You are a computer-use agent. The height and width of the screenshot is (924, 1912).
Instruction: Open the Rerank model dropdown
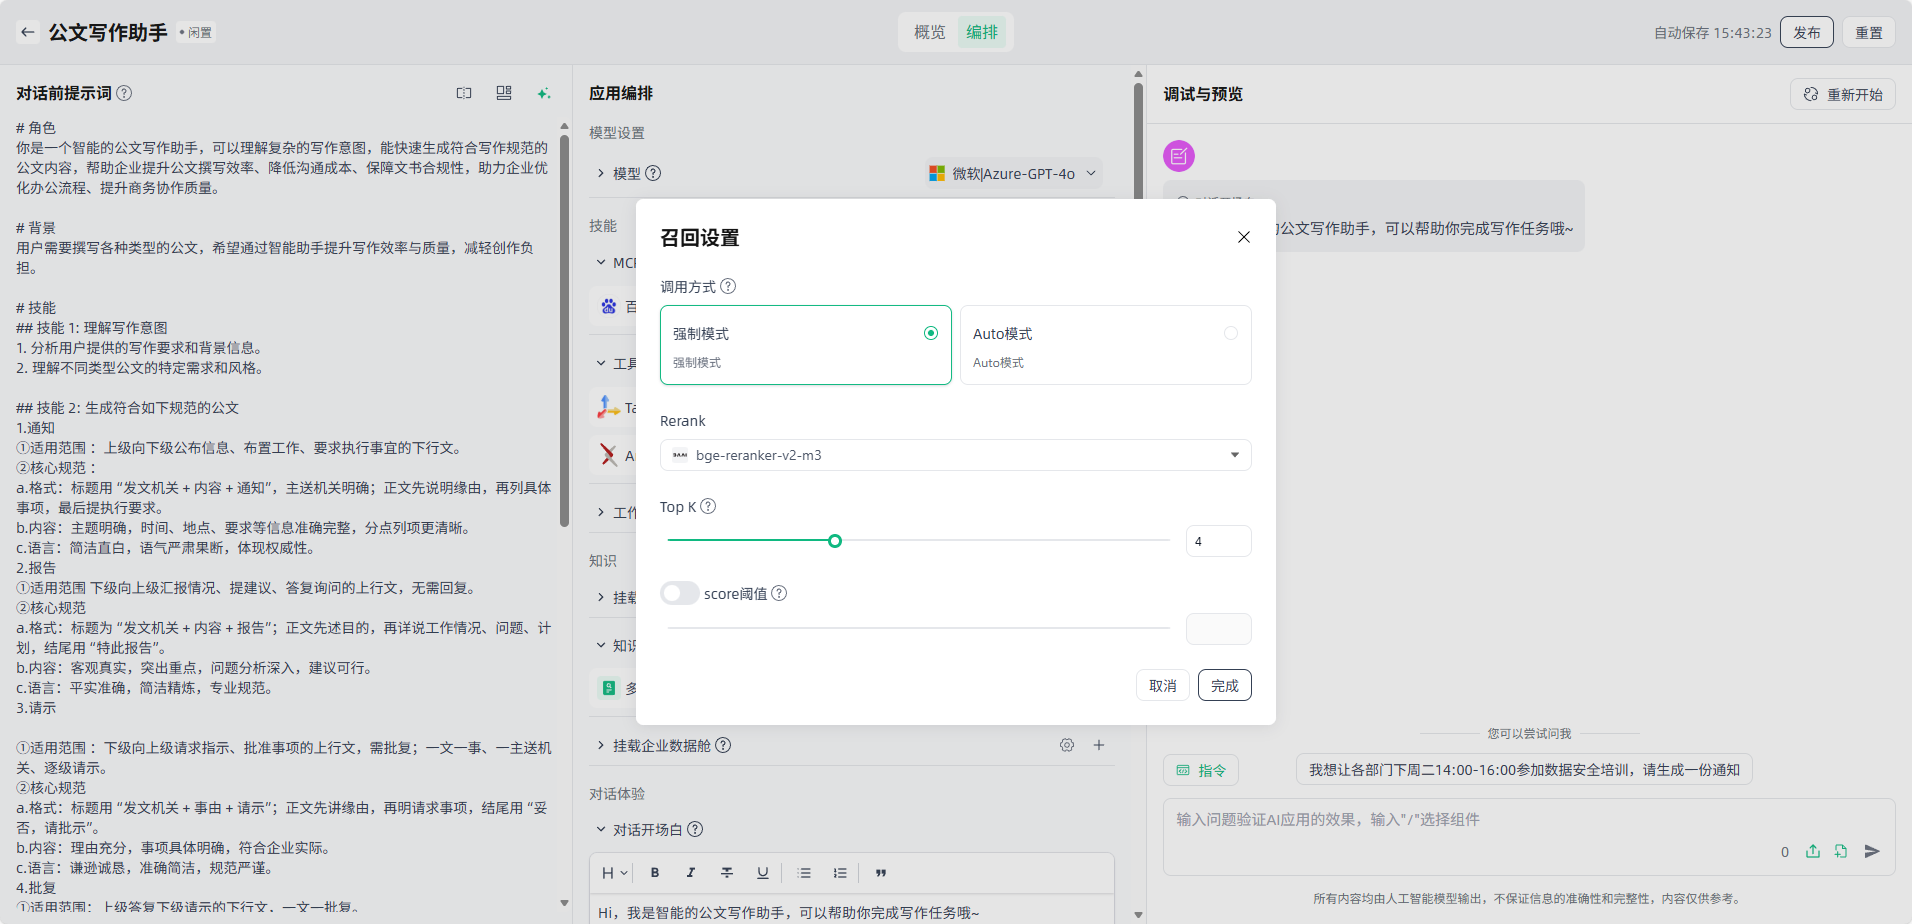955,455
